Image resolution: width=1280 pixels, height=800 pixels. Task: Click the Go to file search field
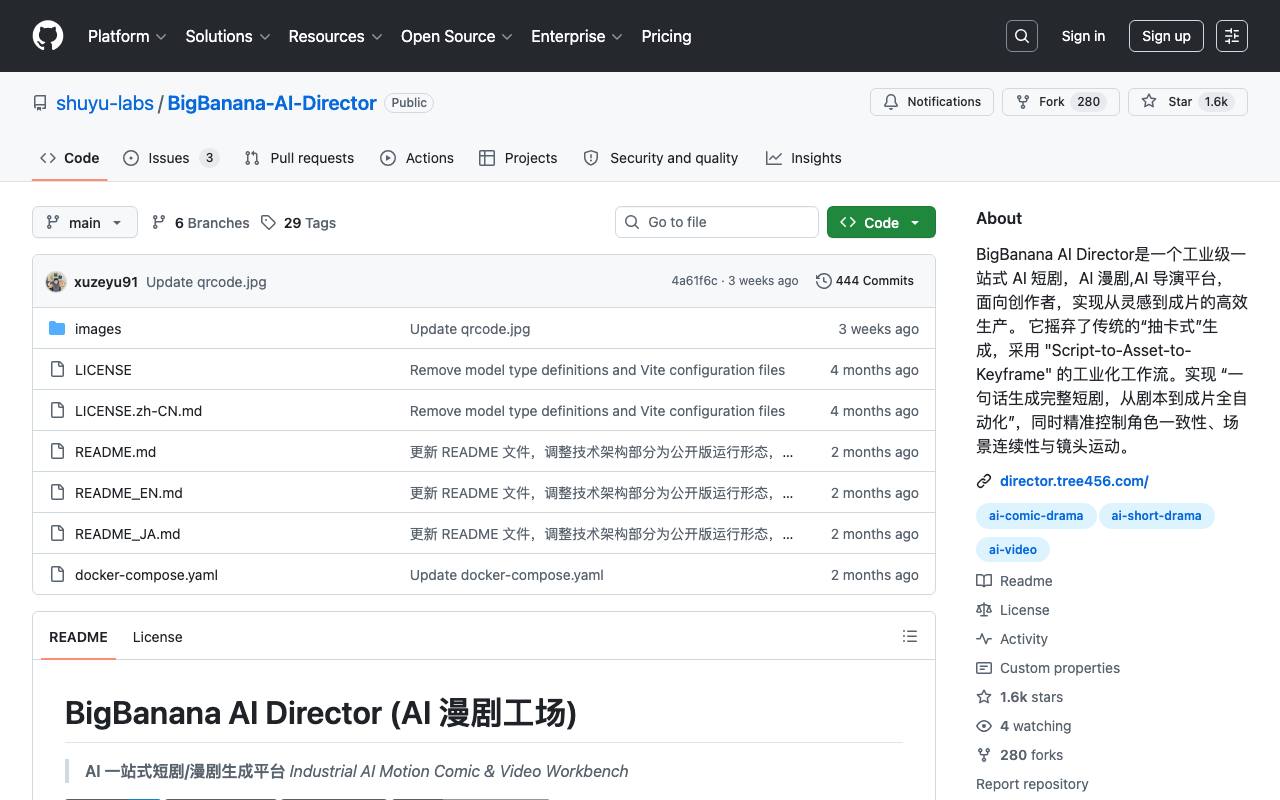(x=717, y=222)
